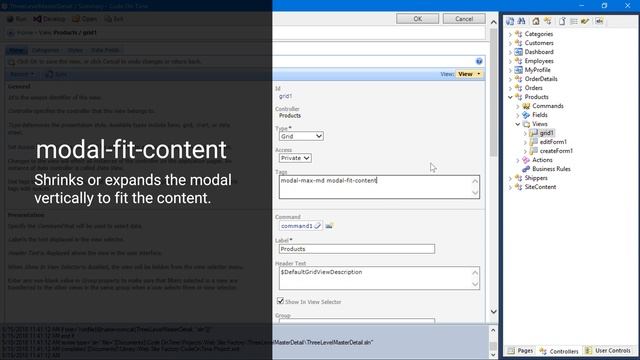Click the grid1 Id value text
The width and height of the screenshot is (640, 360).
285,96
